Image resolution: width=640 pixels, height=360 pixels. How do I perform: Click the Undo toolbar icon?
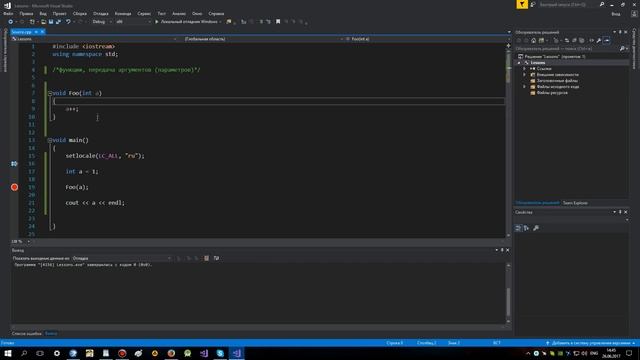point(68,22)
